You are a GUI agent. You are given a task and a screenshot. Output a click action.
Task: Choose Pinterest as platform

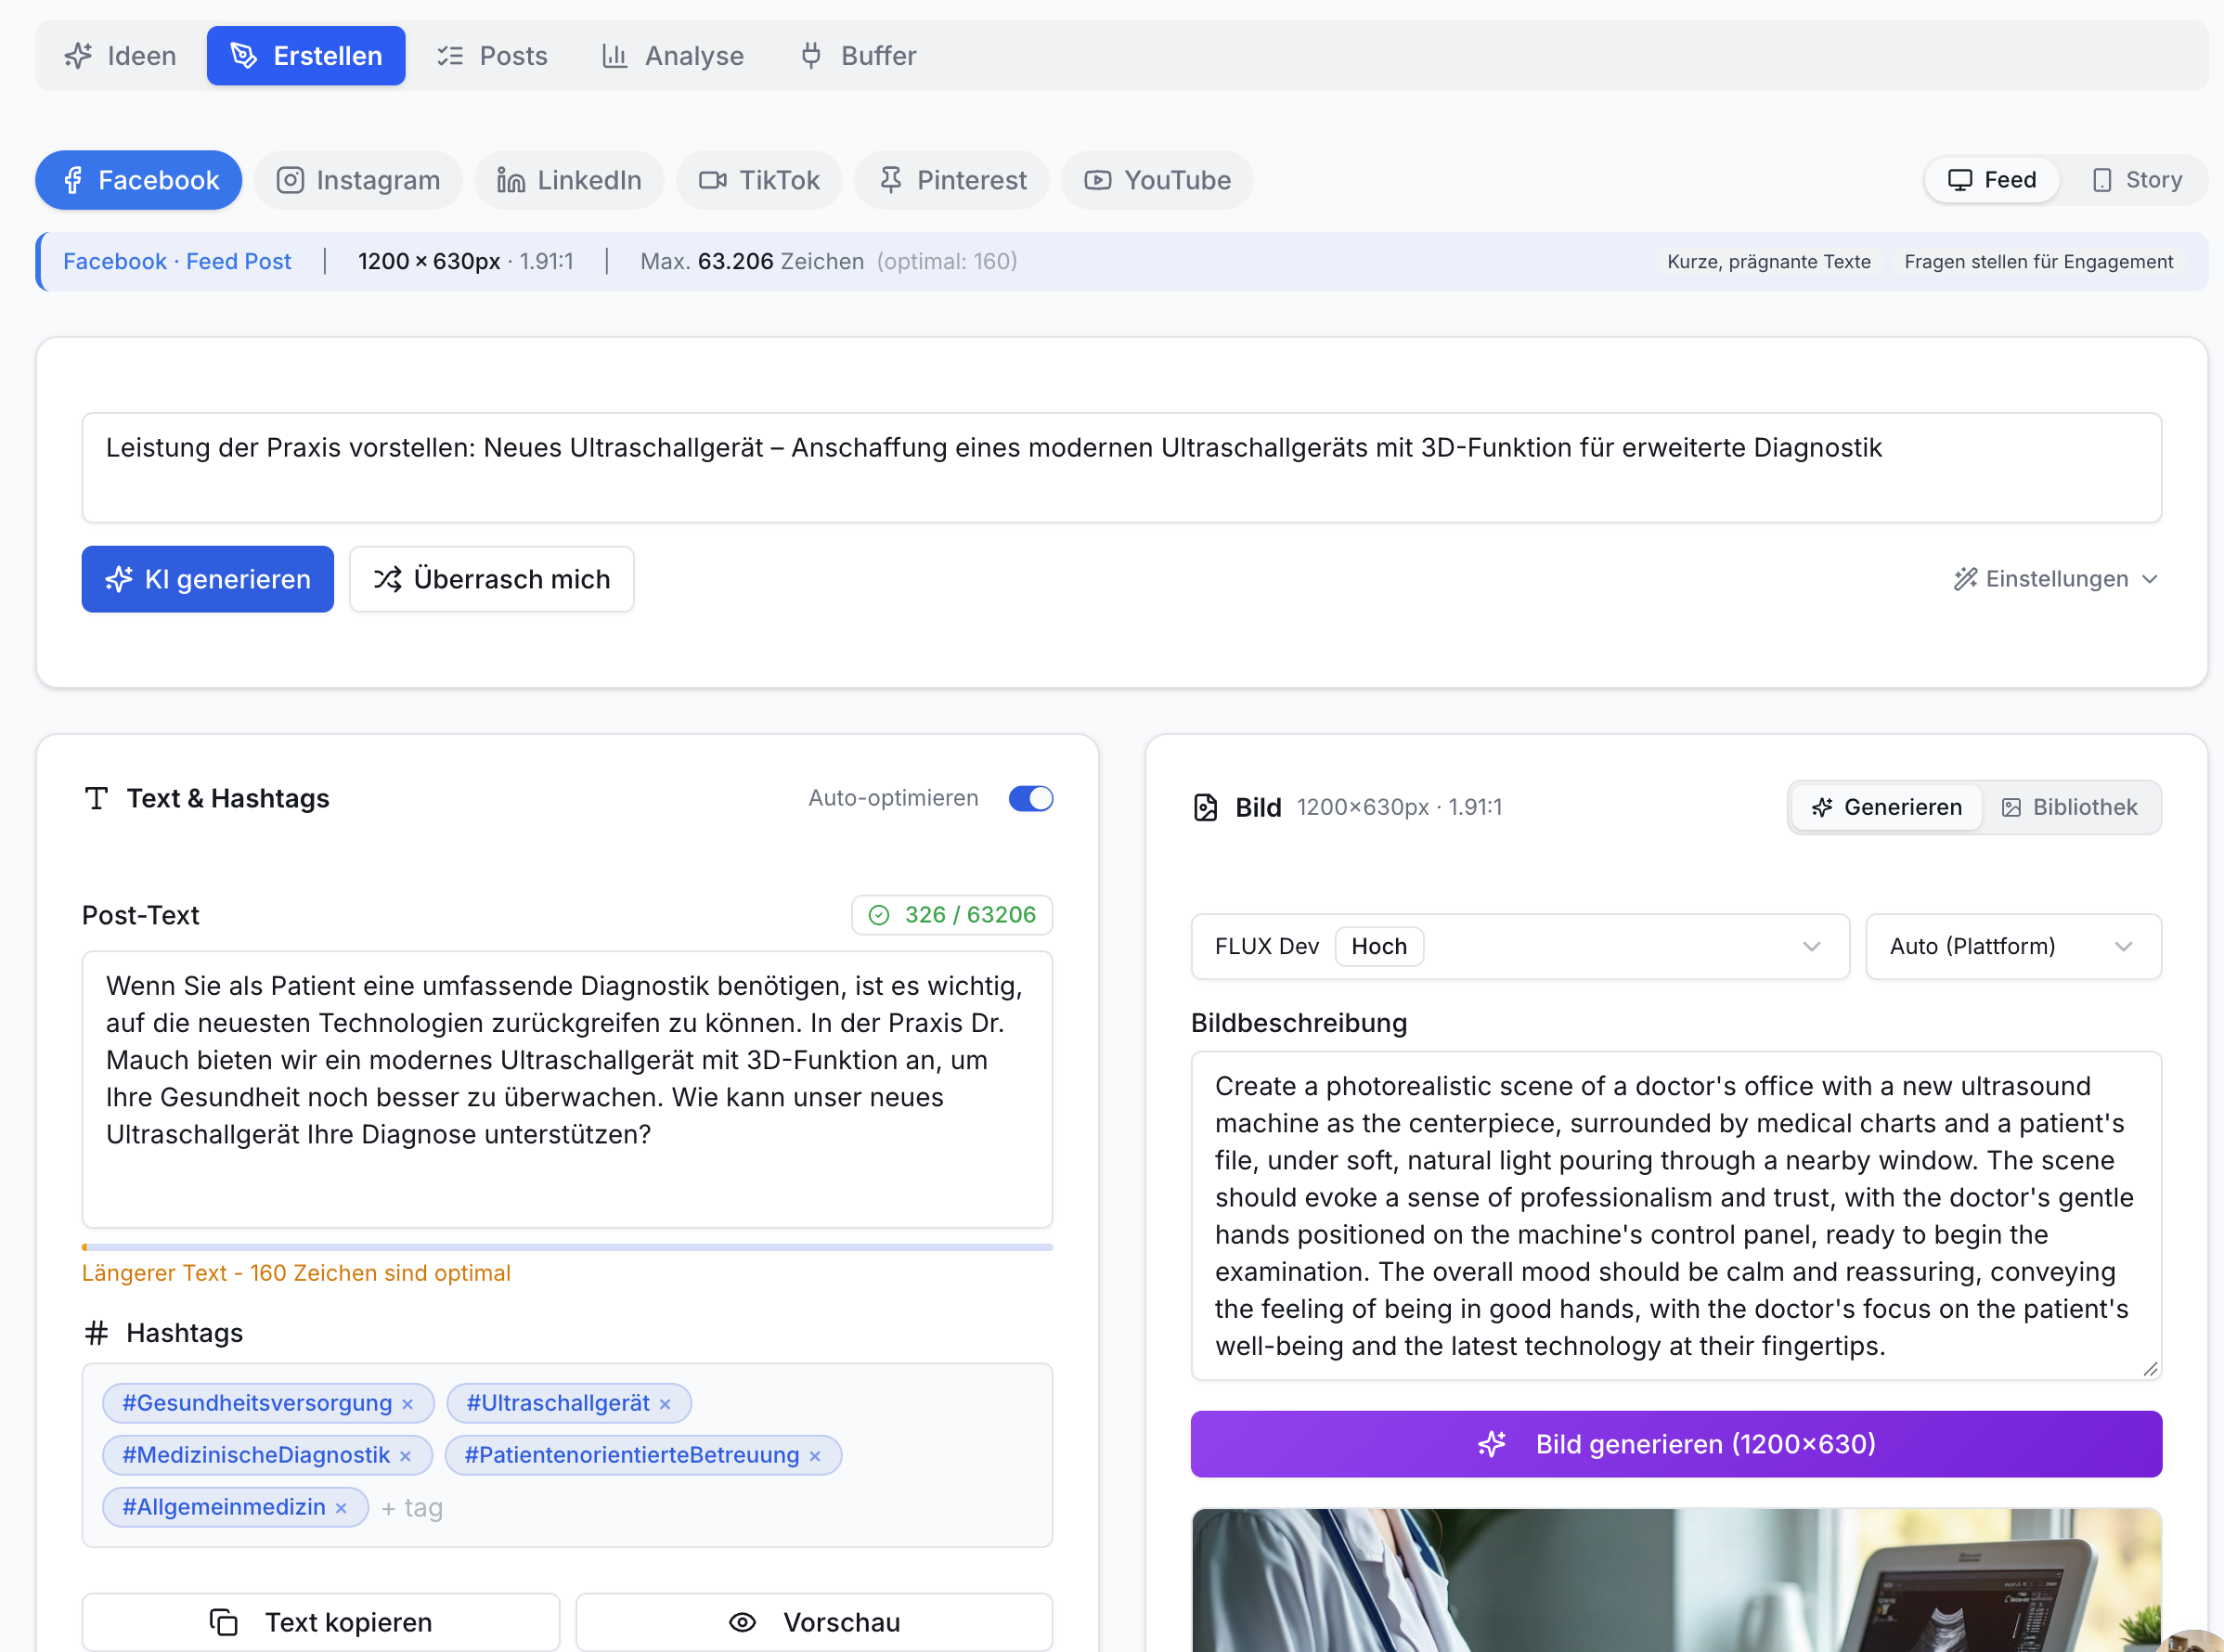click(952, 180)
